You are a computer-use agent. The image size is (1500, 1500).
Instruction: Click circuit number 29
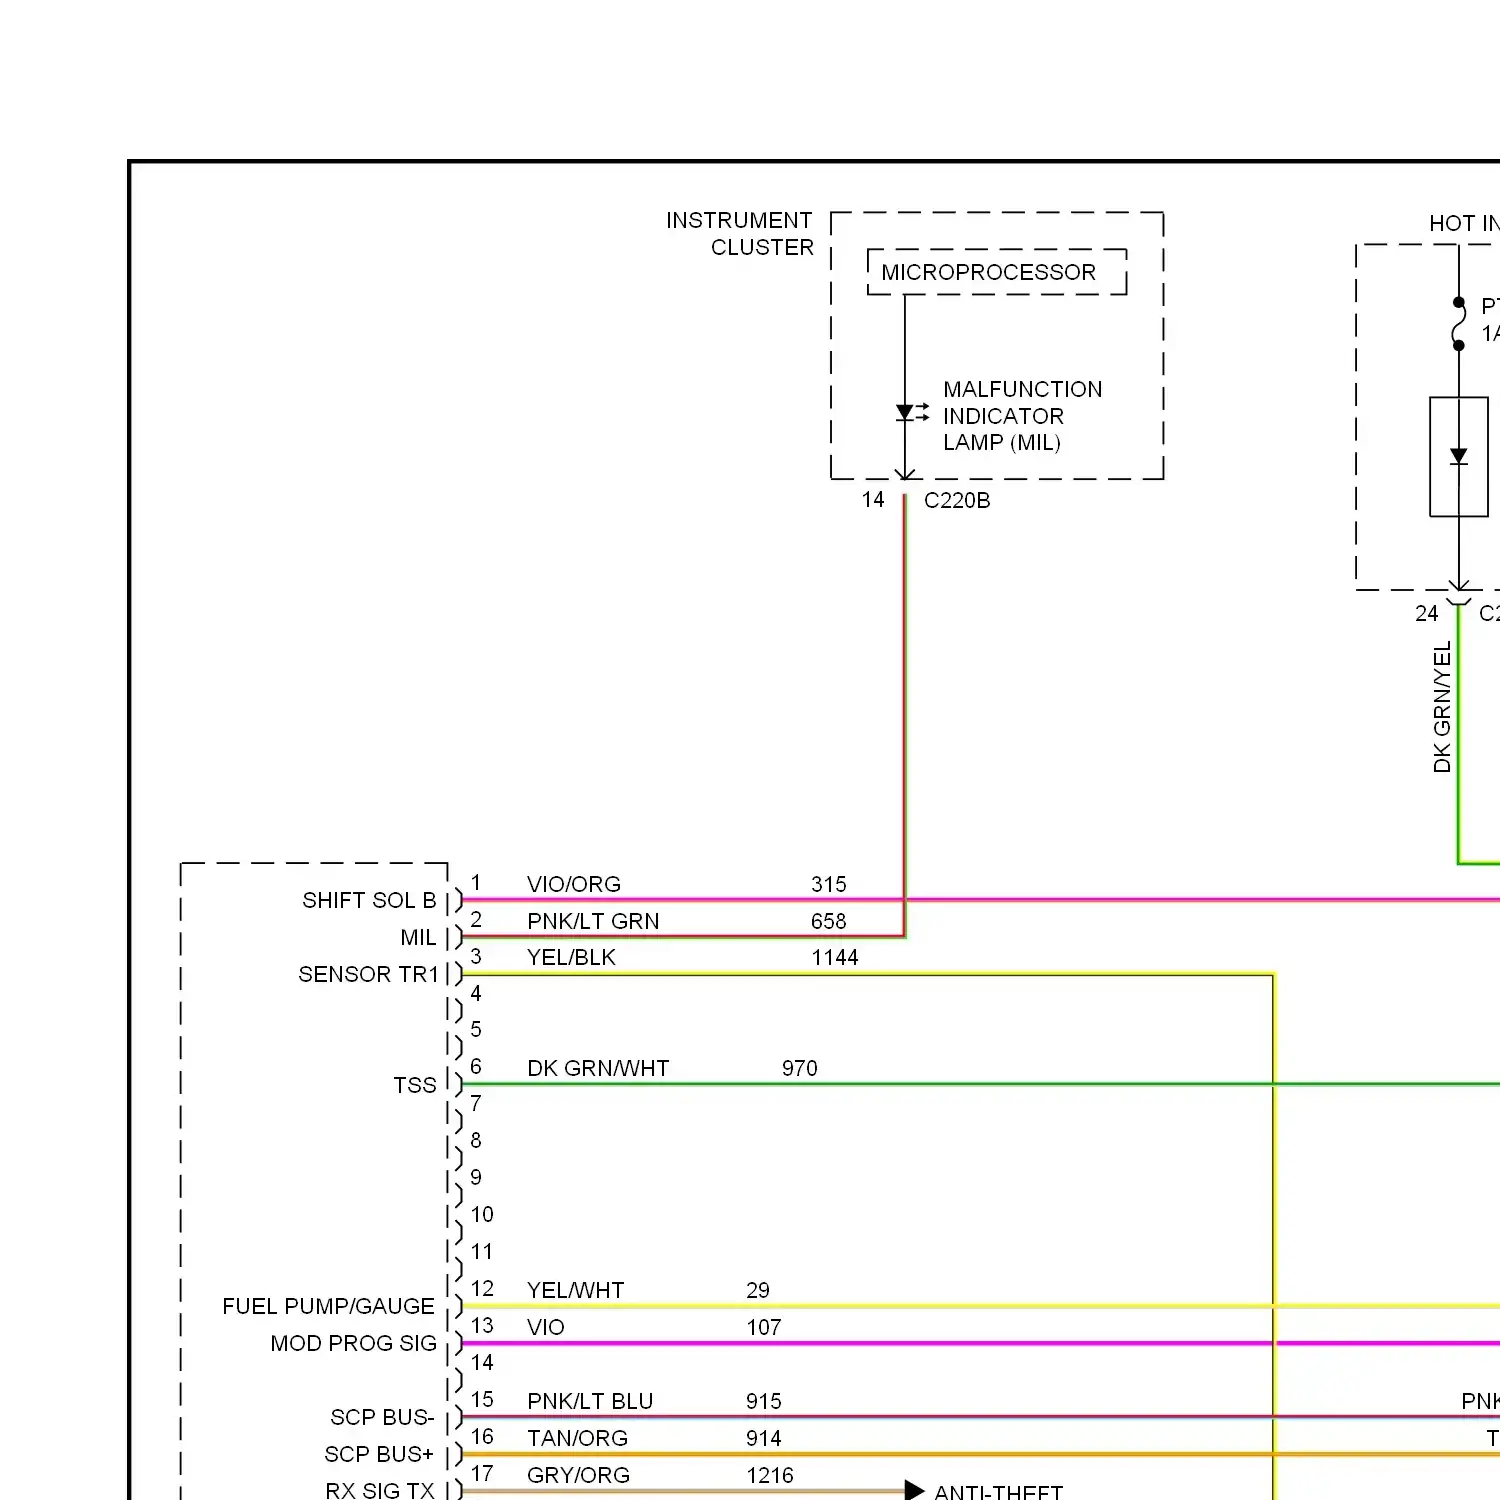tap(758, 1290)
